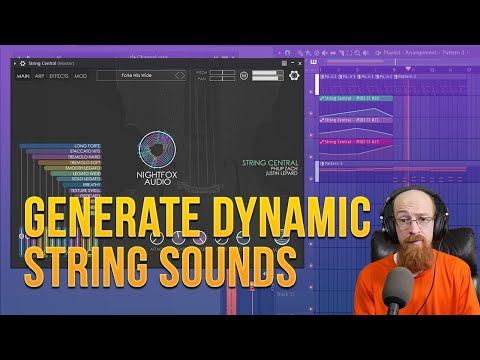Image resolution: width=480 pixels, height=360 pixels.
Task: Click the Attack knob in String Central
Action: point(156,238)
